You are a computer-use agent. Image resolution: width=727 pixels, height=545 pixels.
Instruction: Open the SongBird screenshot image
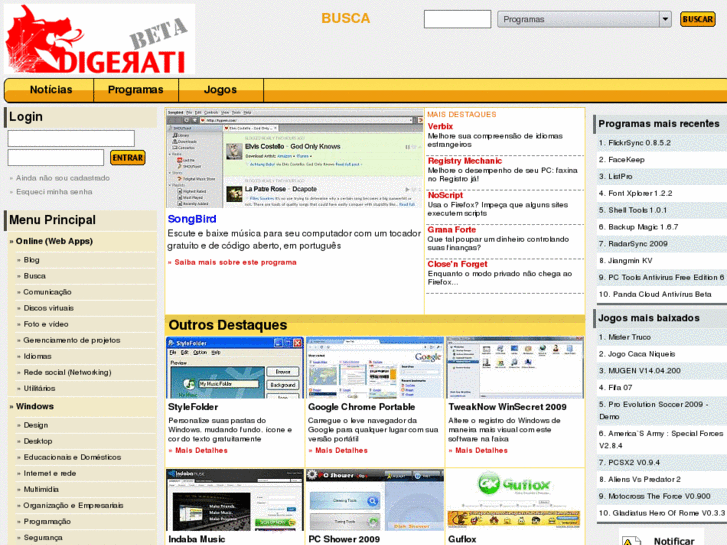pyautogui.click(x=294, y=159)
